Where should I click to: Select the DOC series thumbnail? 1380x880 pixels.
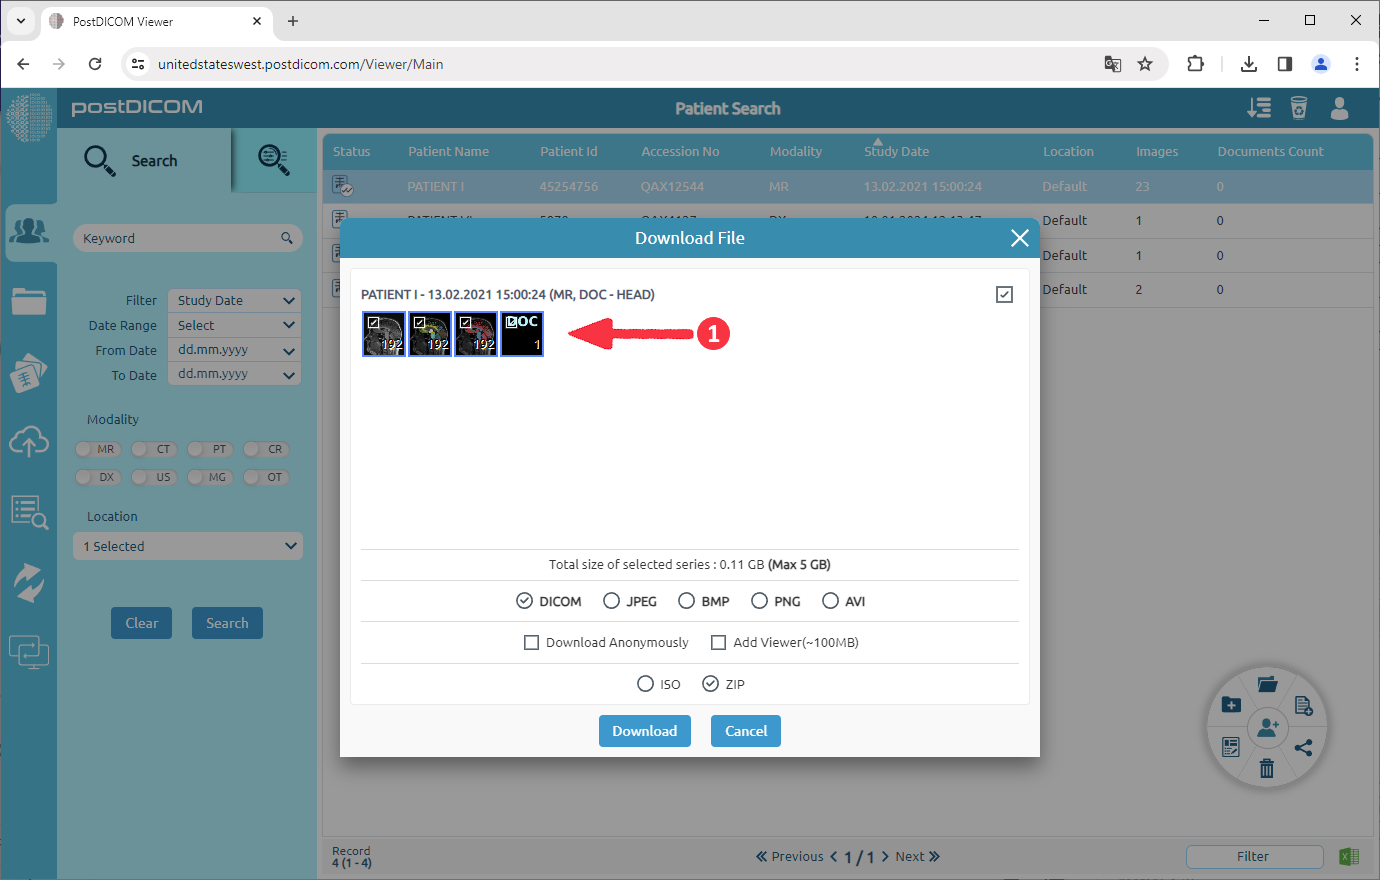tap(521, 333)
